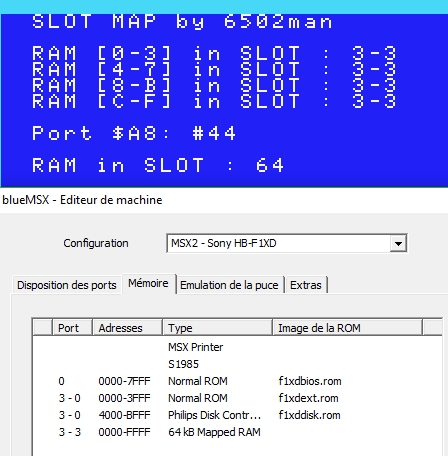The width and height of the screenshot is (448, 456).
Task: Click the RAM in SLOT : 64 line
Action: click(x=158, y=165)
